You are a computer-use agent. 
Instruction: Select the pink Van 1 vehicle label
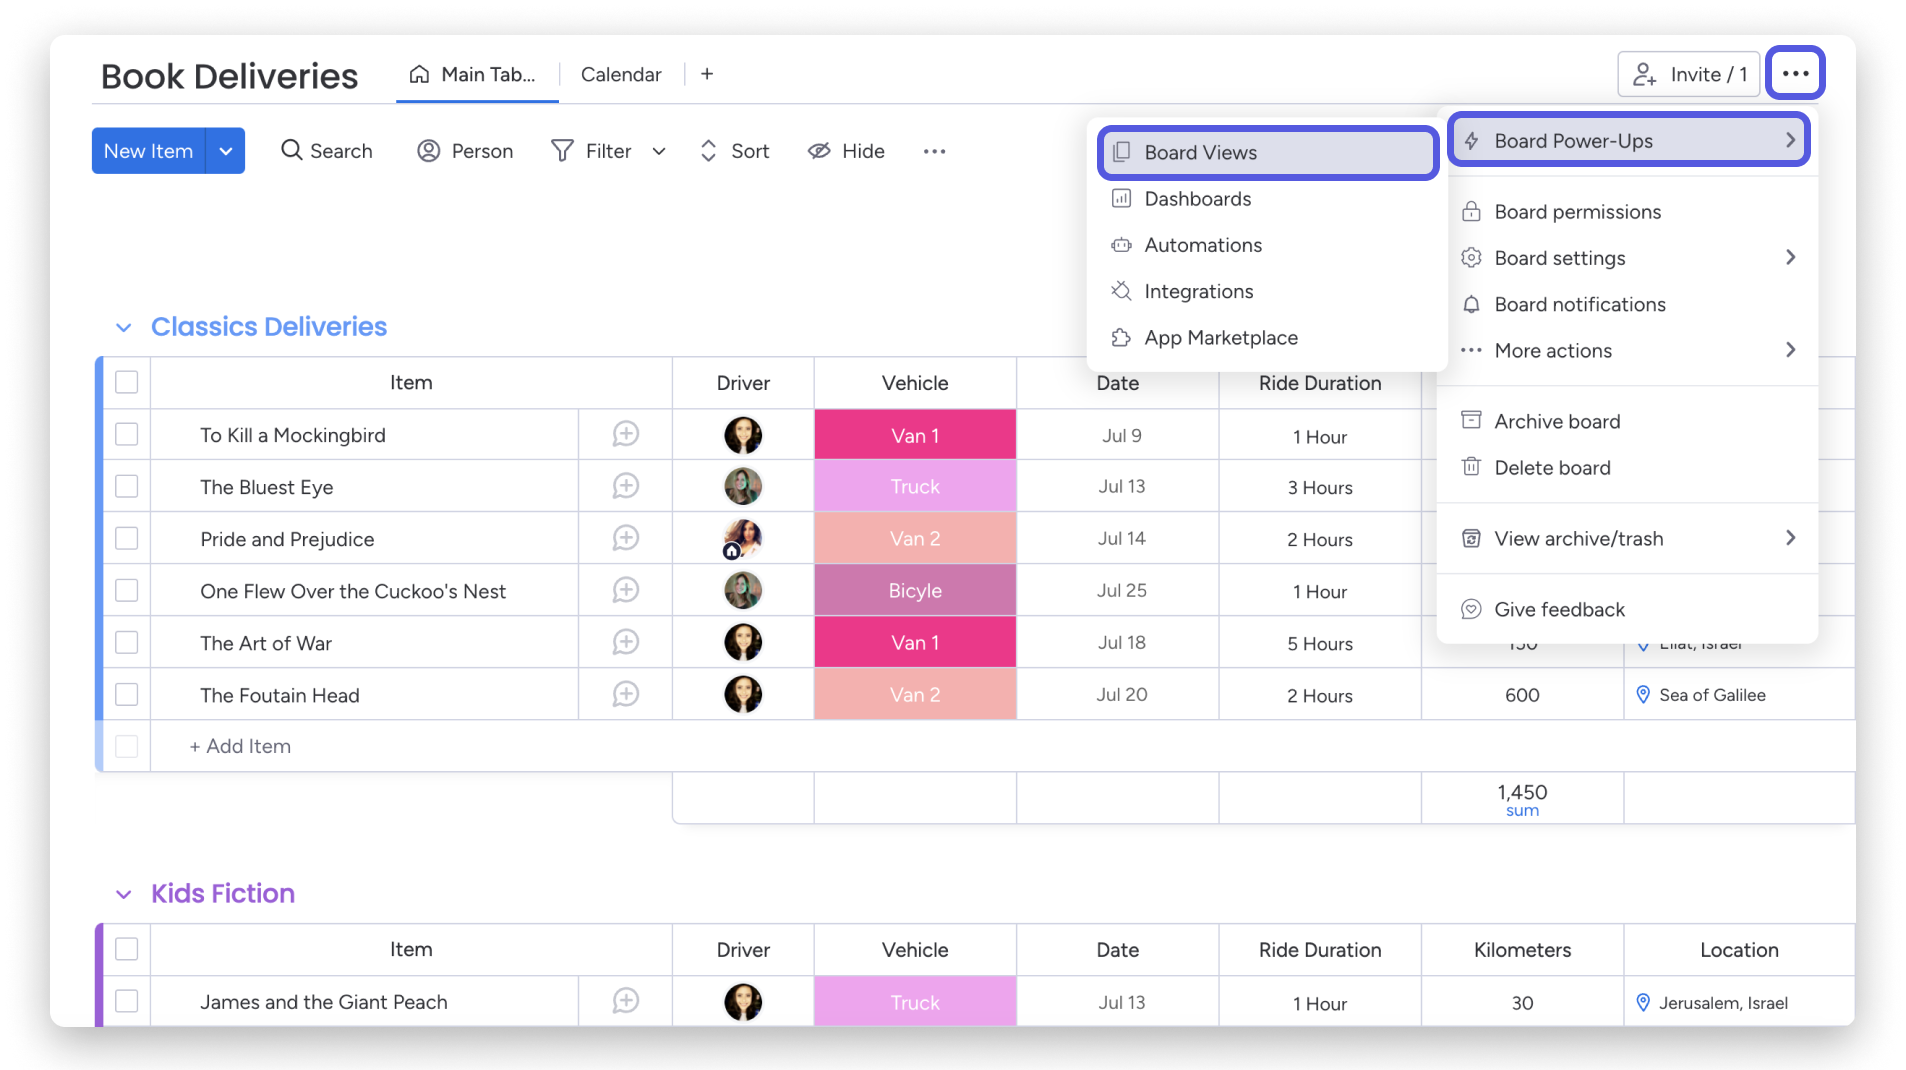pos(915,434)
